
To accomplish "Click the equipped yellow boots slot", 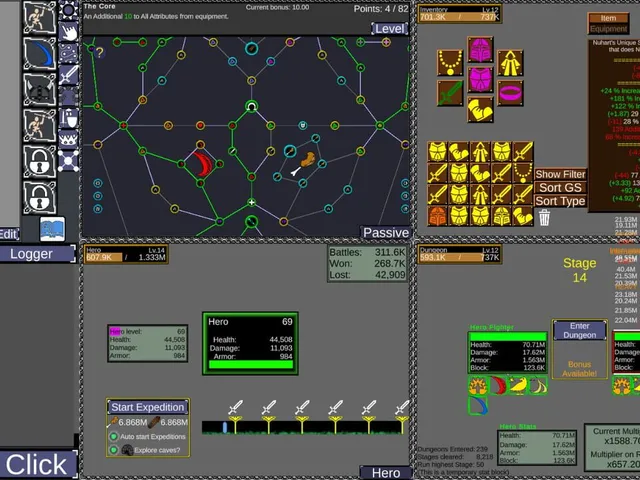I will point(480,109).
